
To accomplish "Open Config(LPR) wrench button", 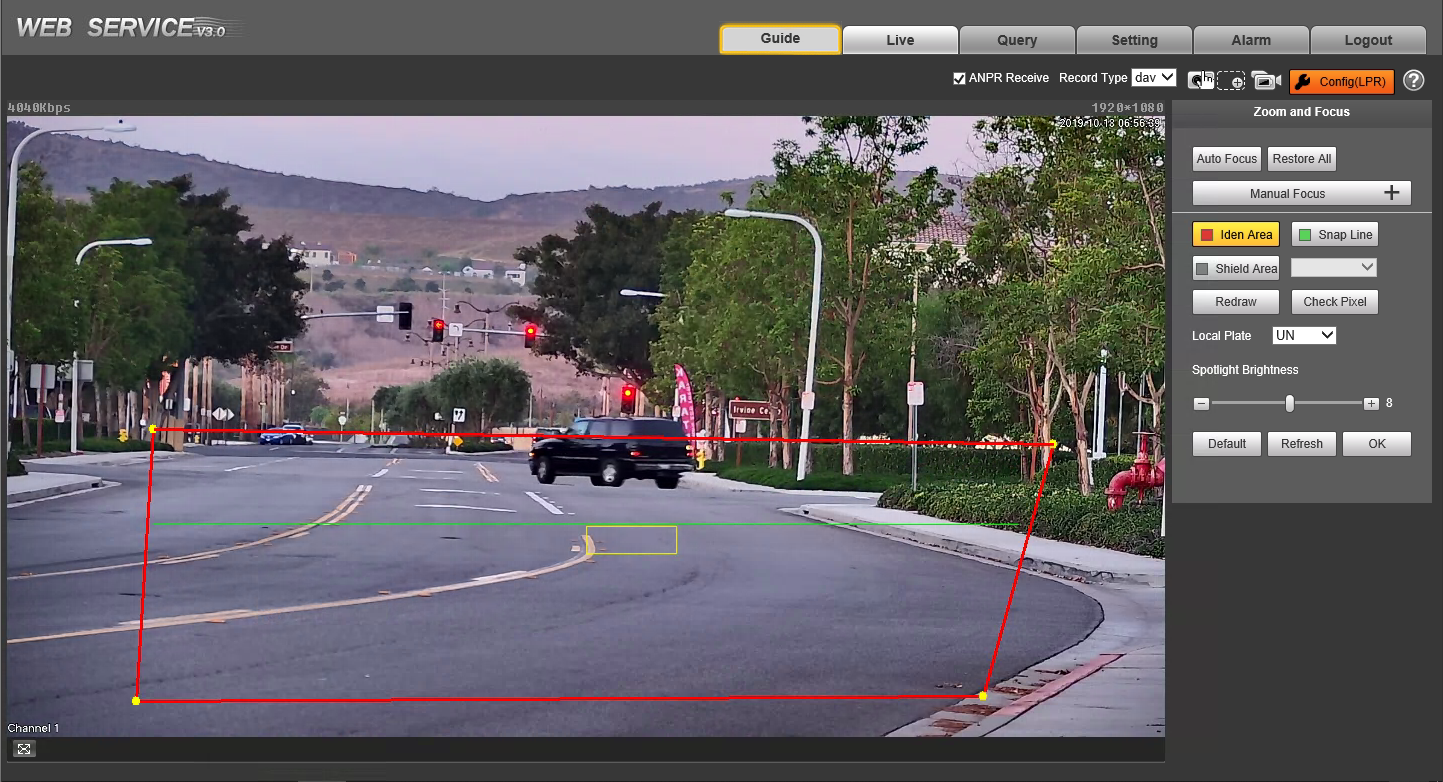I will (x=1341, y=82).
